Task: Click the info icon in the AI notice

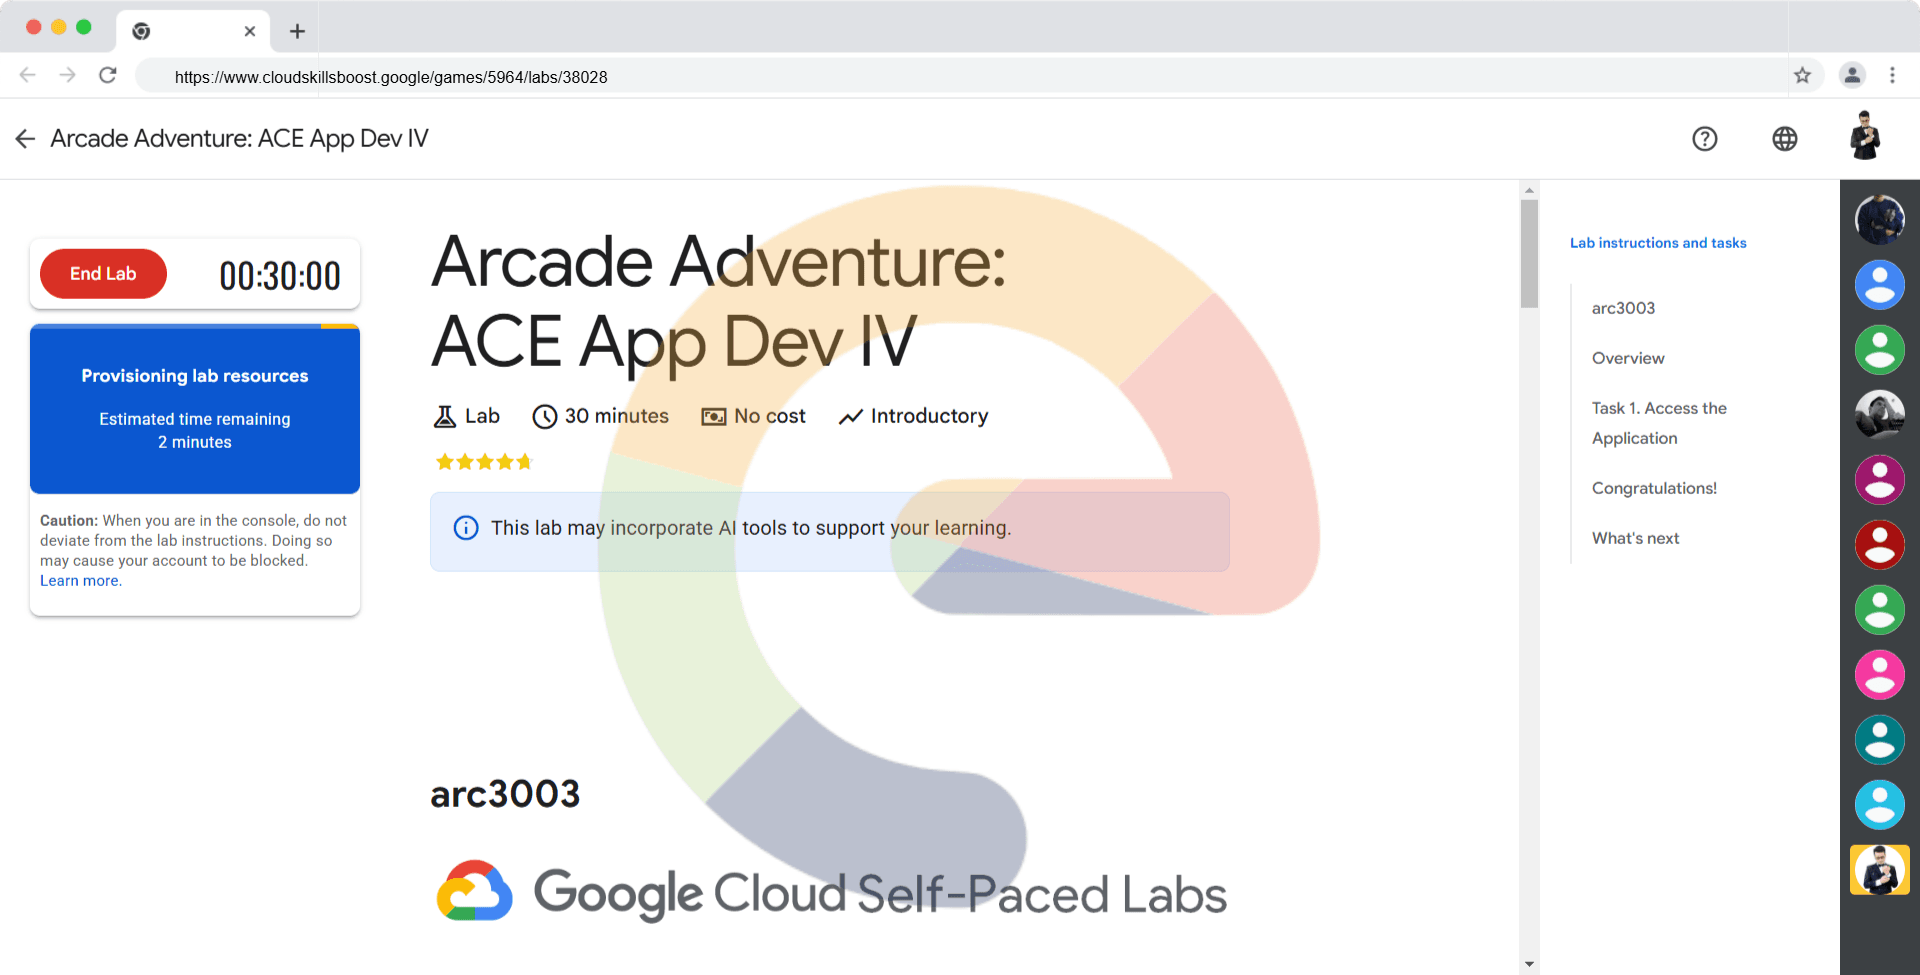Action: pos(466,528)
